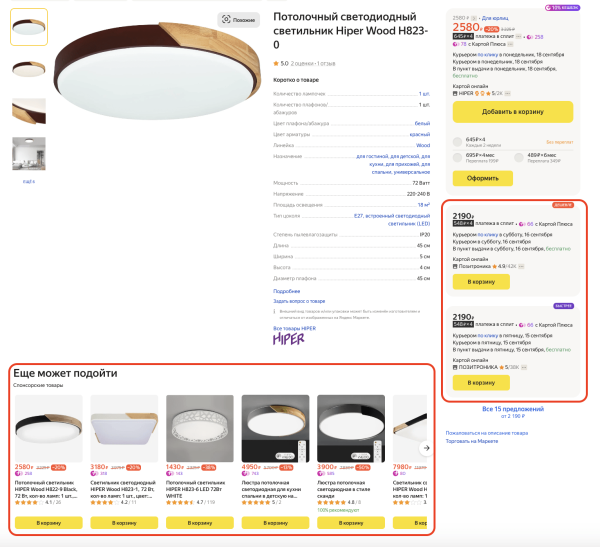
Task: Click the orange rating star beside 5.0
Action: (276, 64)
